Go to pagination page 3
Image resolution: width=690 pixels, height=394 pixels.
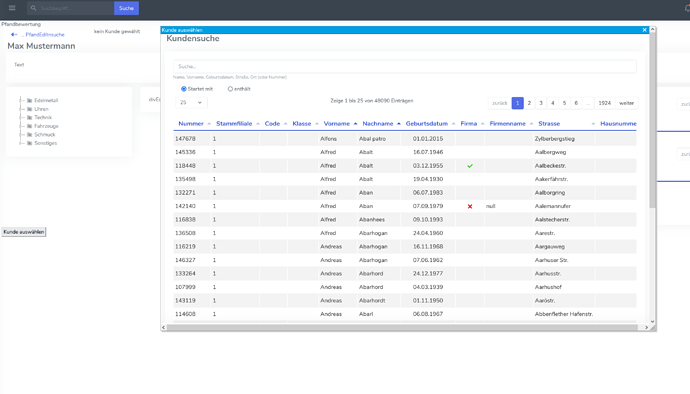tap(541, 103)
